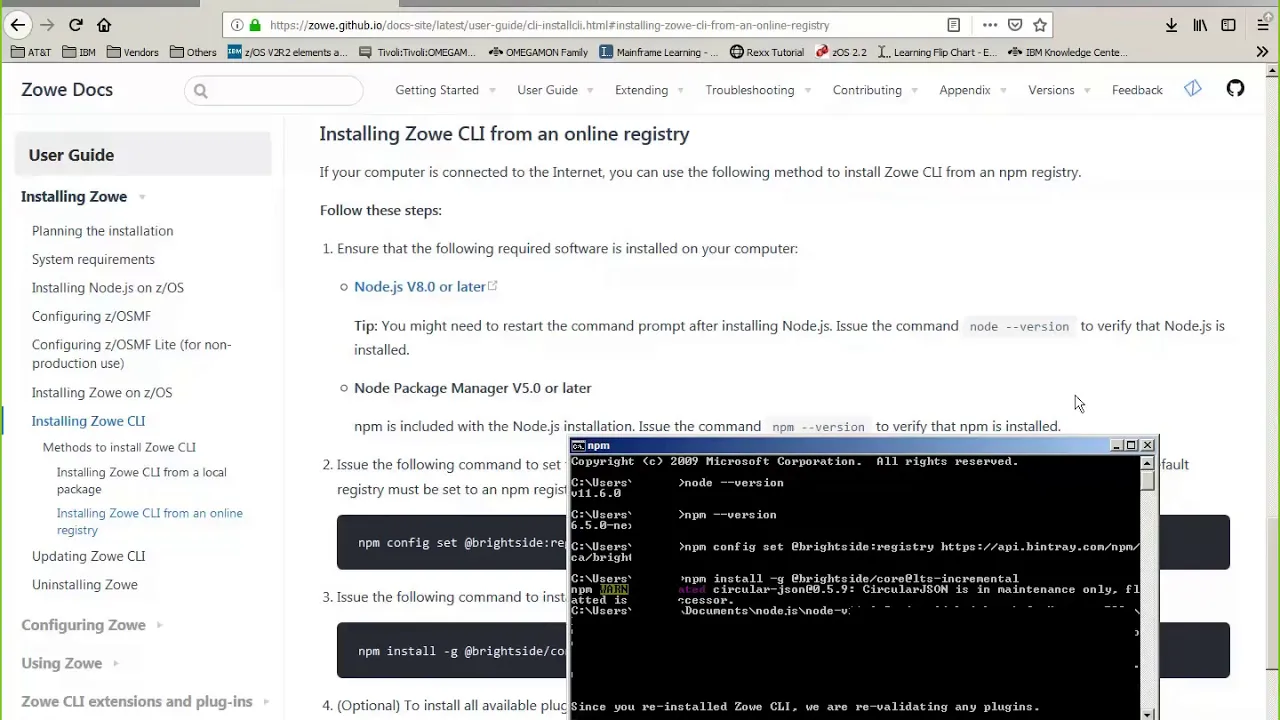Image resolution: width=1280 pixels, height=720 pixels.
Task: Expand the Contributing menu
Action: pyautogui.click(x=875, y=90)
